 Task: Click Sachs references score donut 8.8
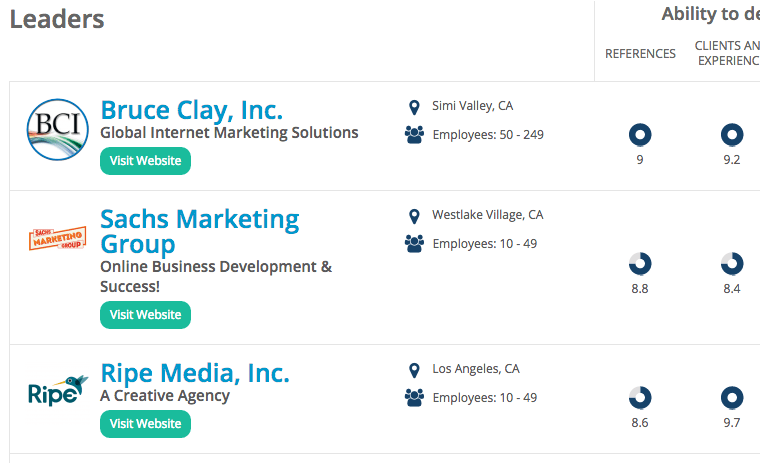pyautogui.click(x=640, y=264)
